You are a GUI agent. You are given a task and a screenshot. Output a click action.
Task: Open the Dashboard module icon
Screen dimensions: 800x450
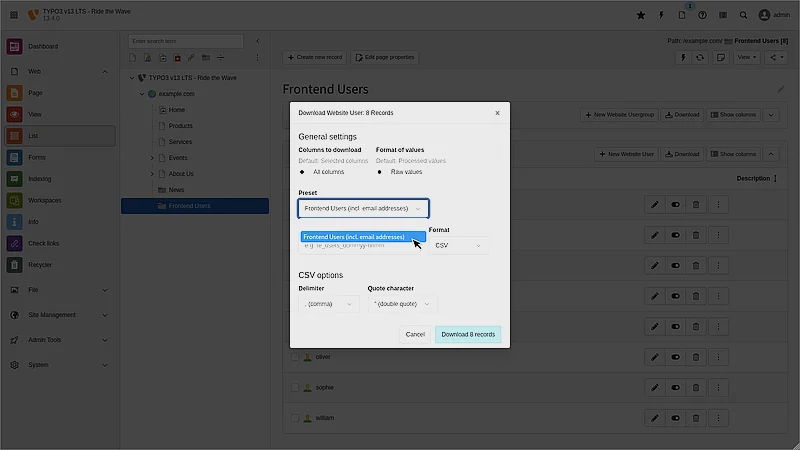(x=14, y=47)
